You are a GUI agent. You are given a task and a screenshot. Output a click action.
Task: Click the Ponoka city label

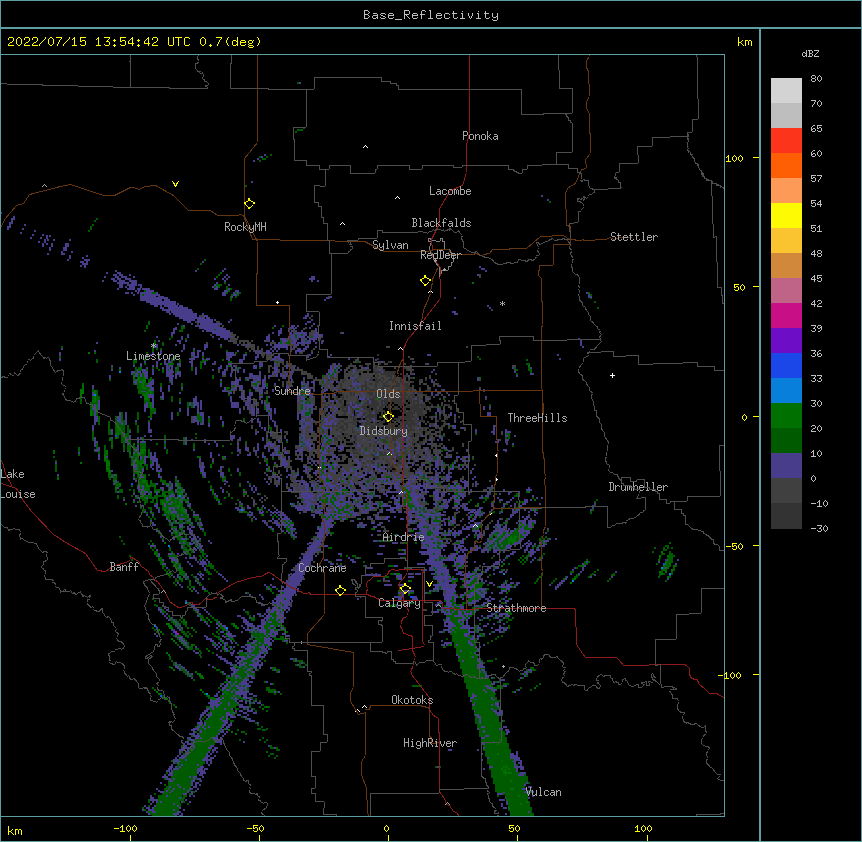(x=480, y=136)
